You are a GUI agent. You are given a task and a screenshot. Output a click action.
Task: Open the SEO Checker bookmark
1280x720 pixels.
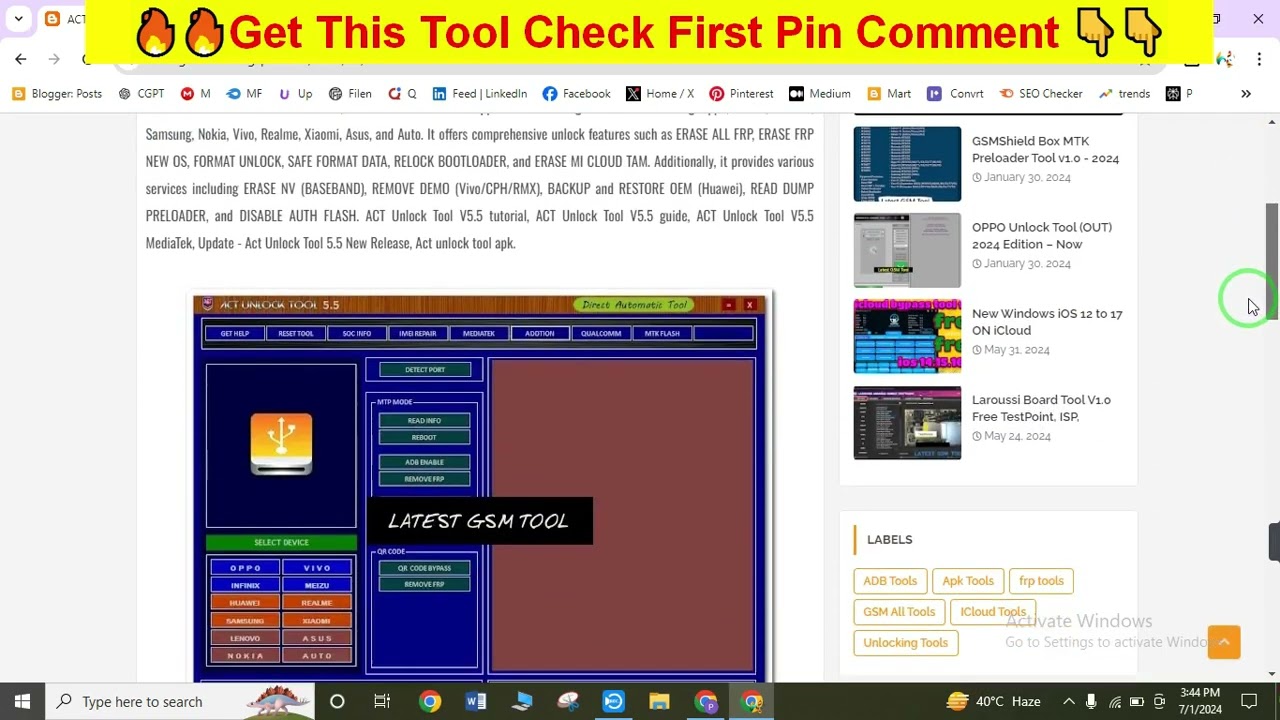click(x=1040, y=94)
